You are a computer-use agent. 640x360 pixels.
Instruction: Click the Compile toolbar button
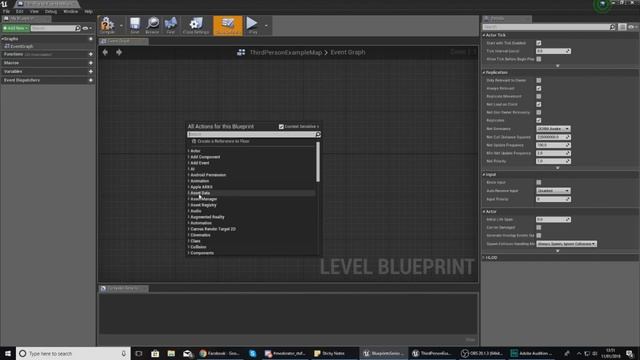pyautogui.click(x=108, y=25)
